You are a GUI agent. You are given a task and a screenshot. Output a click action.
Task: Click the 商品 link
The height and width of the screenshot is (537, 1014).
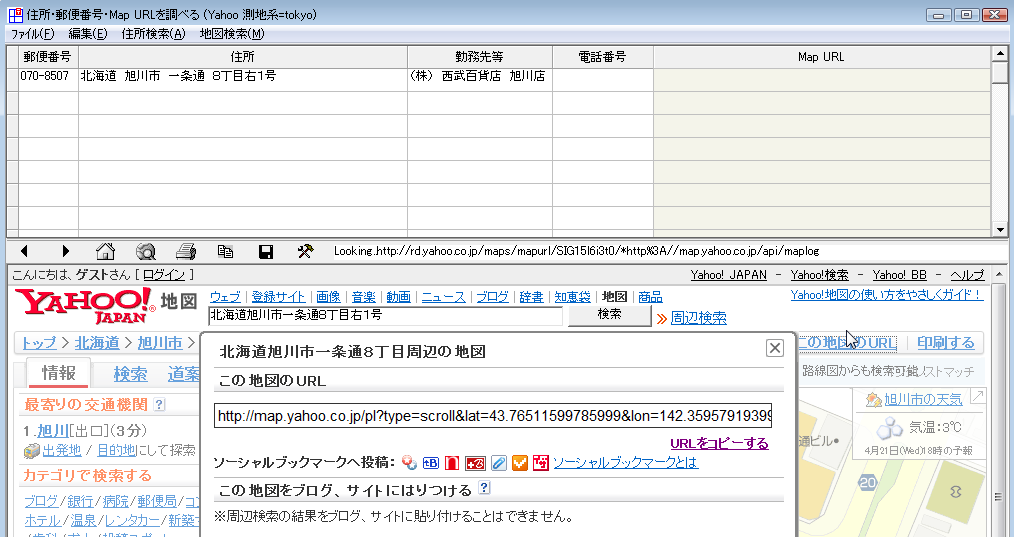(x=650, y=297)
